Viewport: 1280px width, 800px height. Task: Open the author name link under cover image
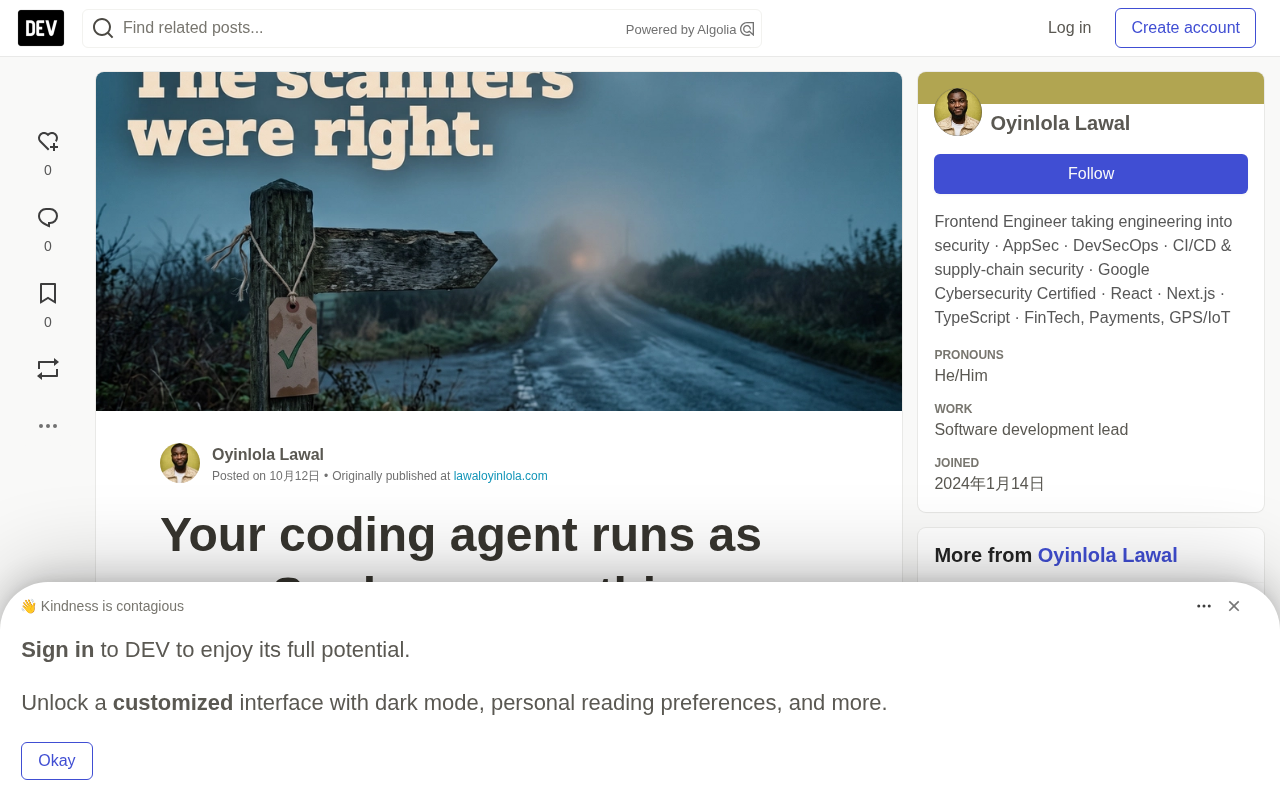268,455
